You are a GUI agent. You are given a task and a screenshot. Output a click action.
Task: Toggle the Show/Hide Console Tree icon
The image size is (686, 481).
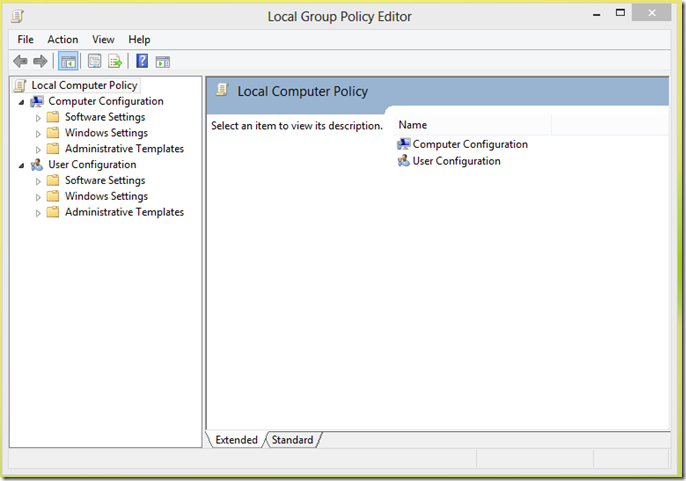pyautogui.click(x=68, y=61)
